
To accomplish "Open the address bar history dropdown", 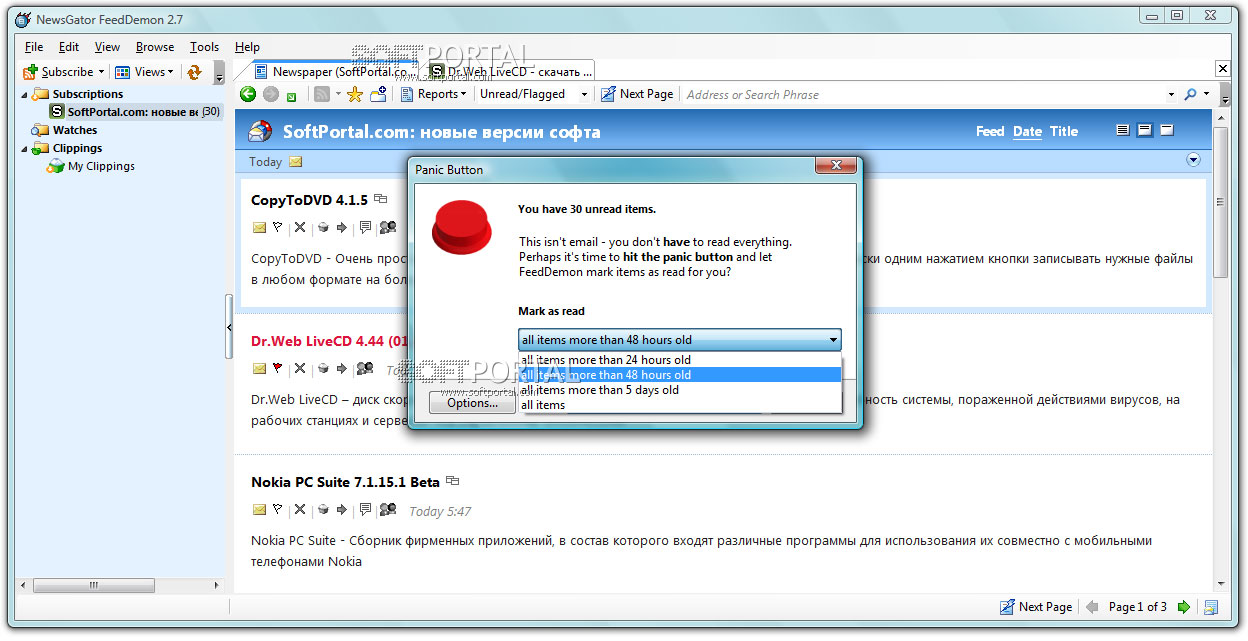I will point(1171,95).
